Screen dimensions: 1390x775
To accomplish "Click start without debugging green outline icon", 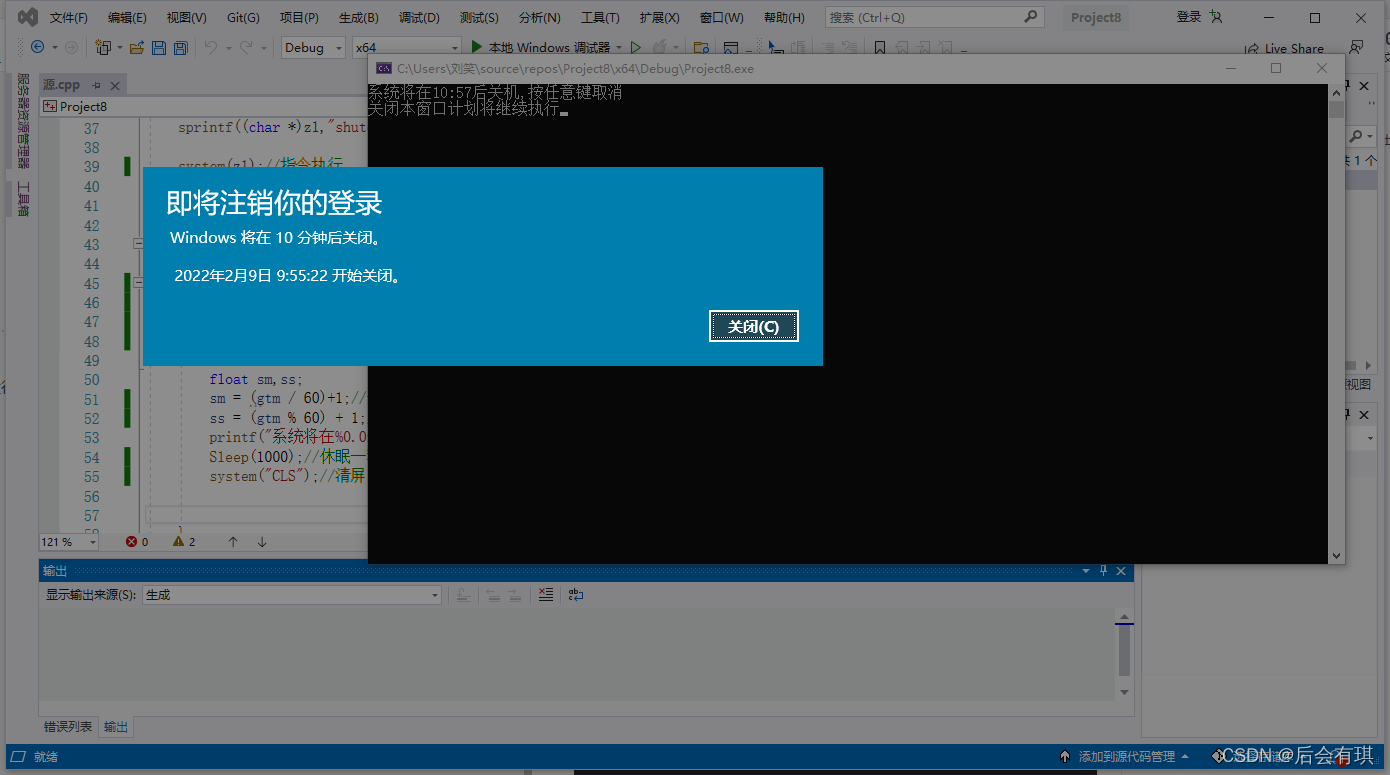I will coord(635,47).
